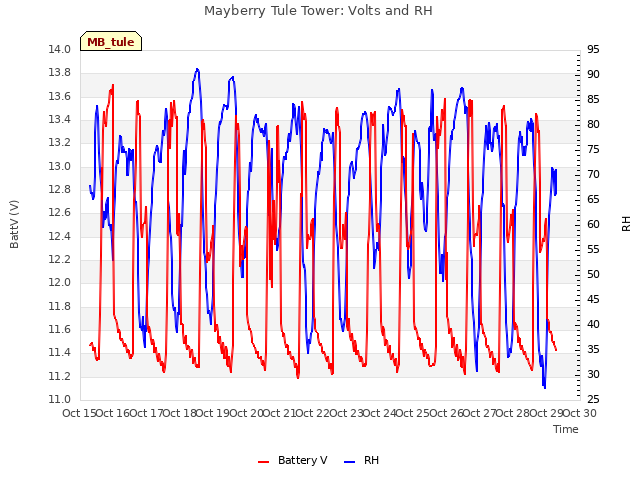Click the 70 right axis tick

click(593, 174)
